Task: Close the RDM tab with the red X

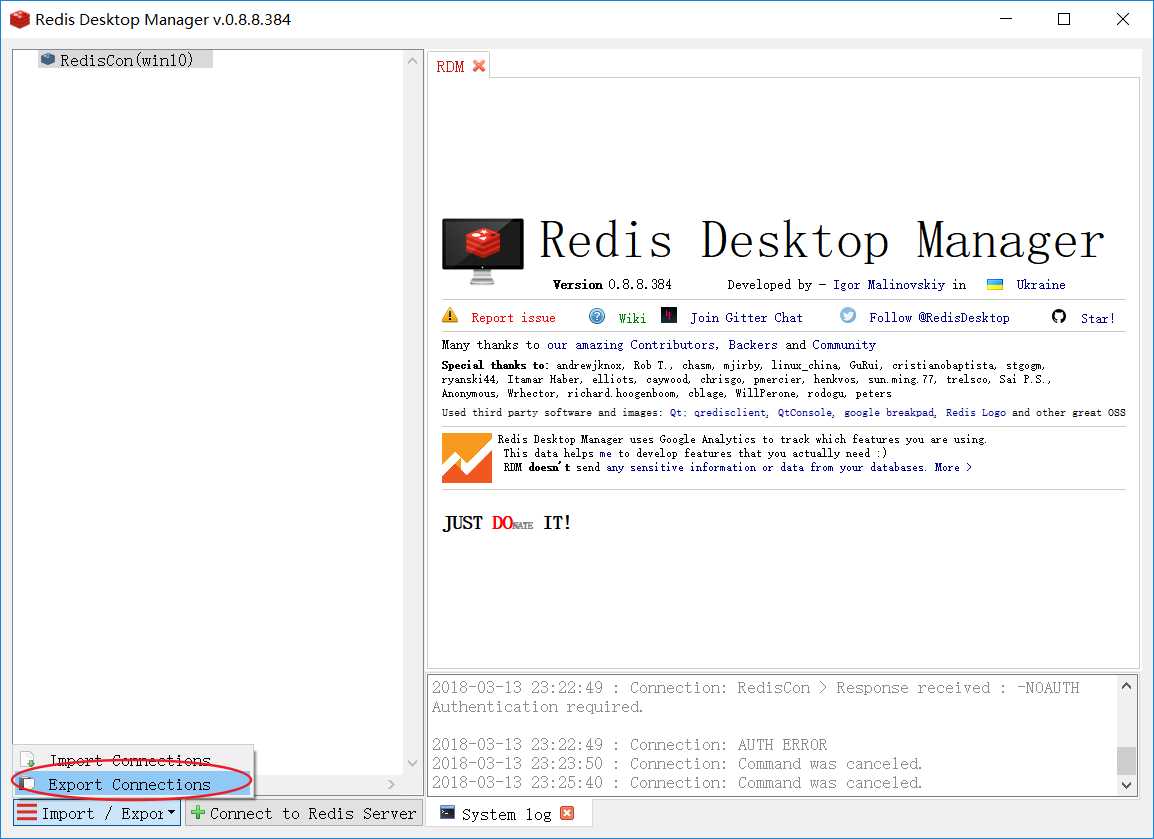Action: point(479,66)
